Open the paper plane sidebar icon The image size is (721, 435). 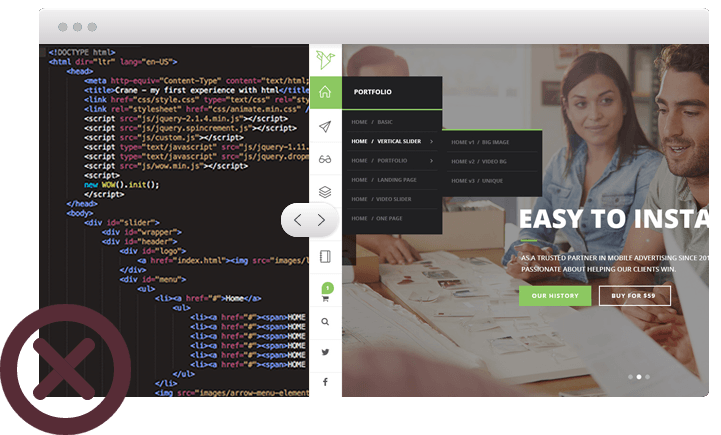325,126
